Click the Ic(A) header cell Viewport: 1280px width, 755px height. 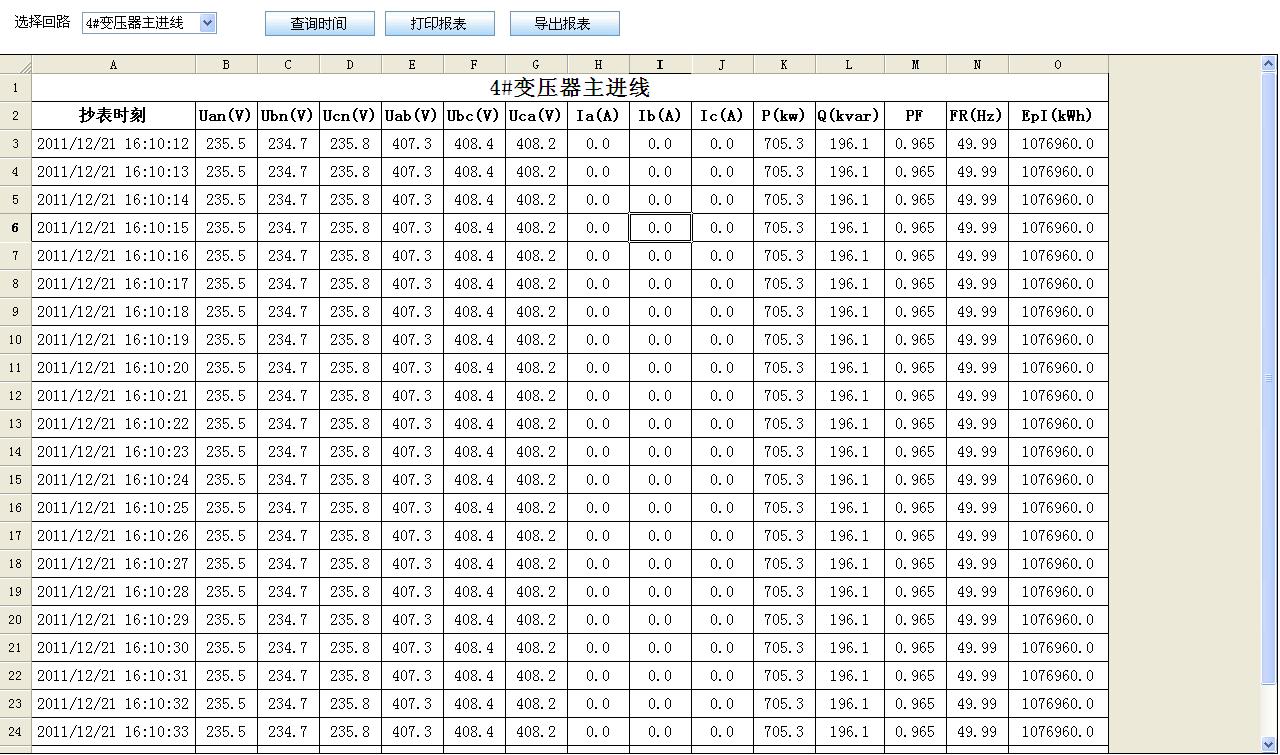(722, 116)
